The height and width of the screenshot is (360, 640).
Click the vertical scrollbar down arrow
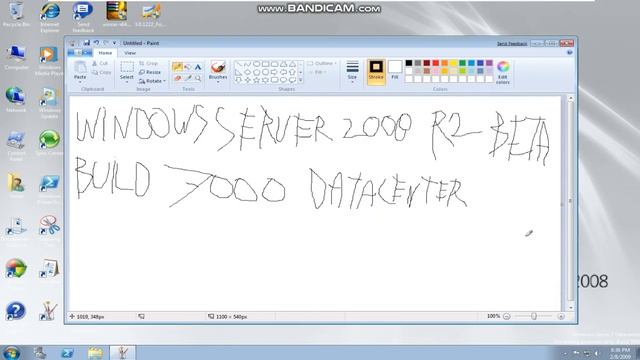(x=570, y=308)
